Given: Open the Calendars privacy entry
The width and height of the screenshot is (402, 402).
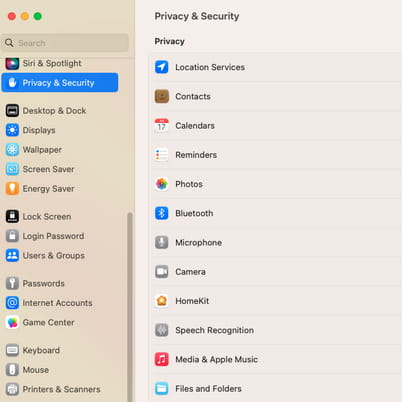Looking at the screenshot, I should [x=277, y=126].
